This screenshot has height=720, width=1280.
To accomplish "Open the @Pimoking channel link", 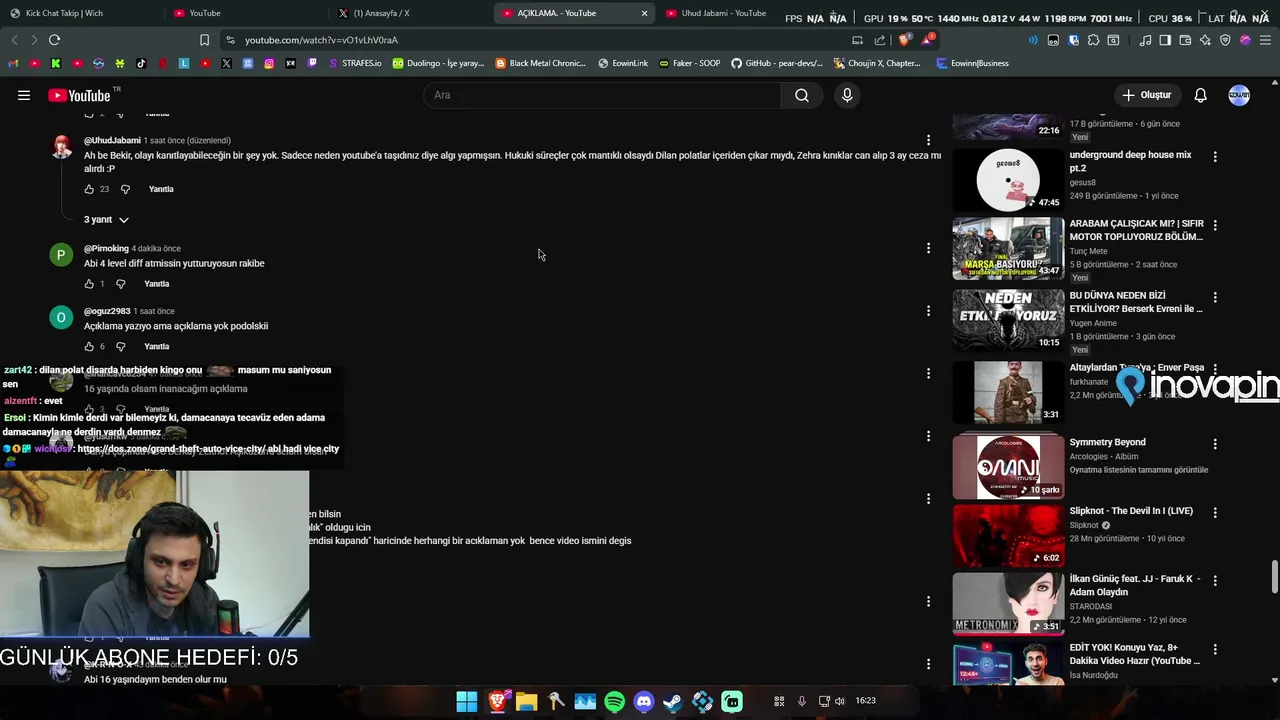I will pos(106,248).
